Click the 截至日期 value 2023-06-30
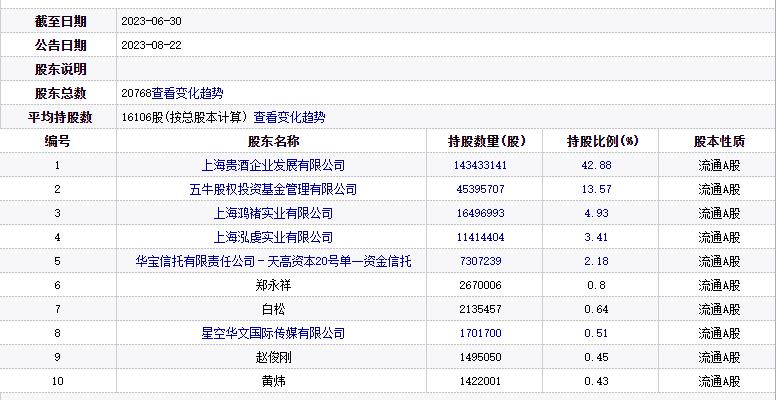This screenshot has width=777, height=400. 151,21
